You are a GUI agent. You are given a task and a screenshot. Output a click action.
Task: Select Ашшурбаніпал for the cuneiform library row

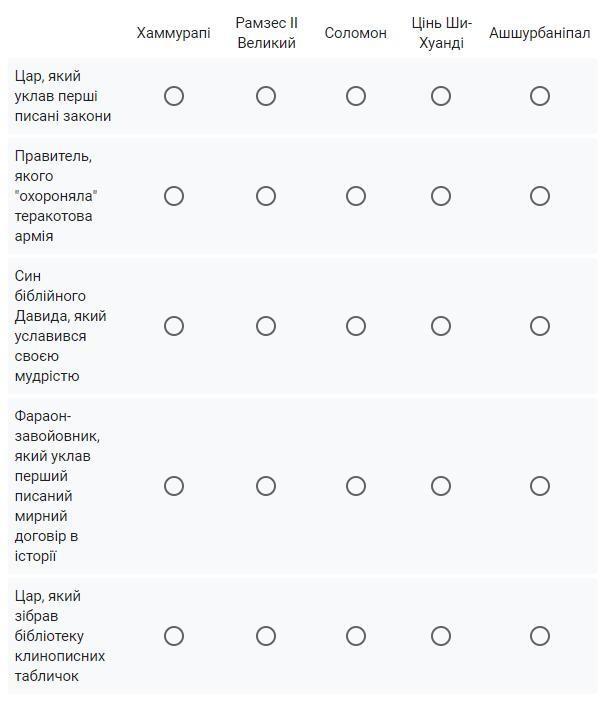tap(540, 636)
